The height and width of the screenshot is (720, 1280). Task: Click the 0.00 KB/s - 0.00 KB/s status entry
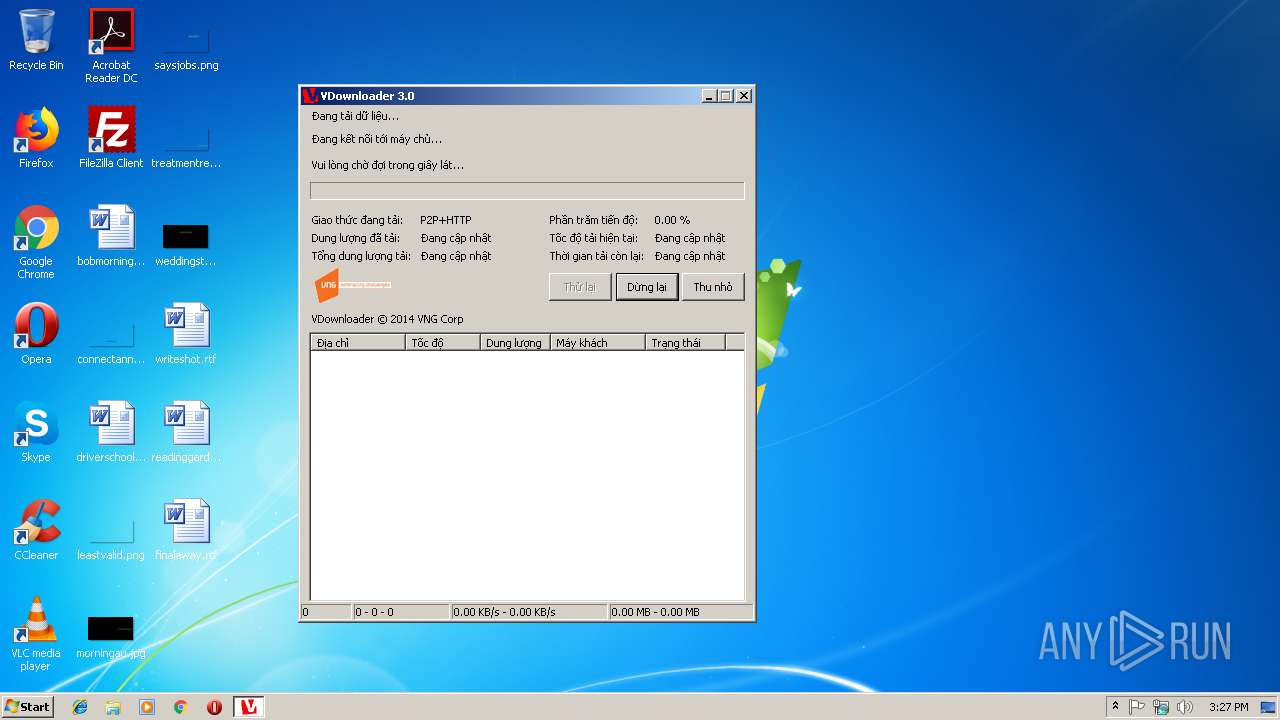tap(528, 612)
